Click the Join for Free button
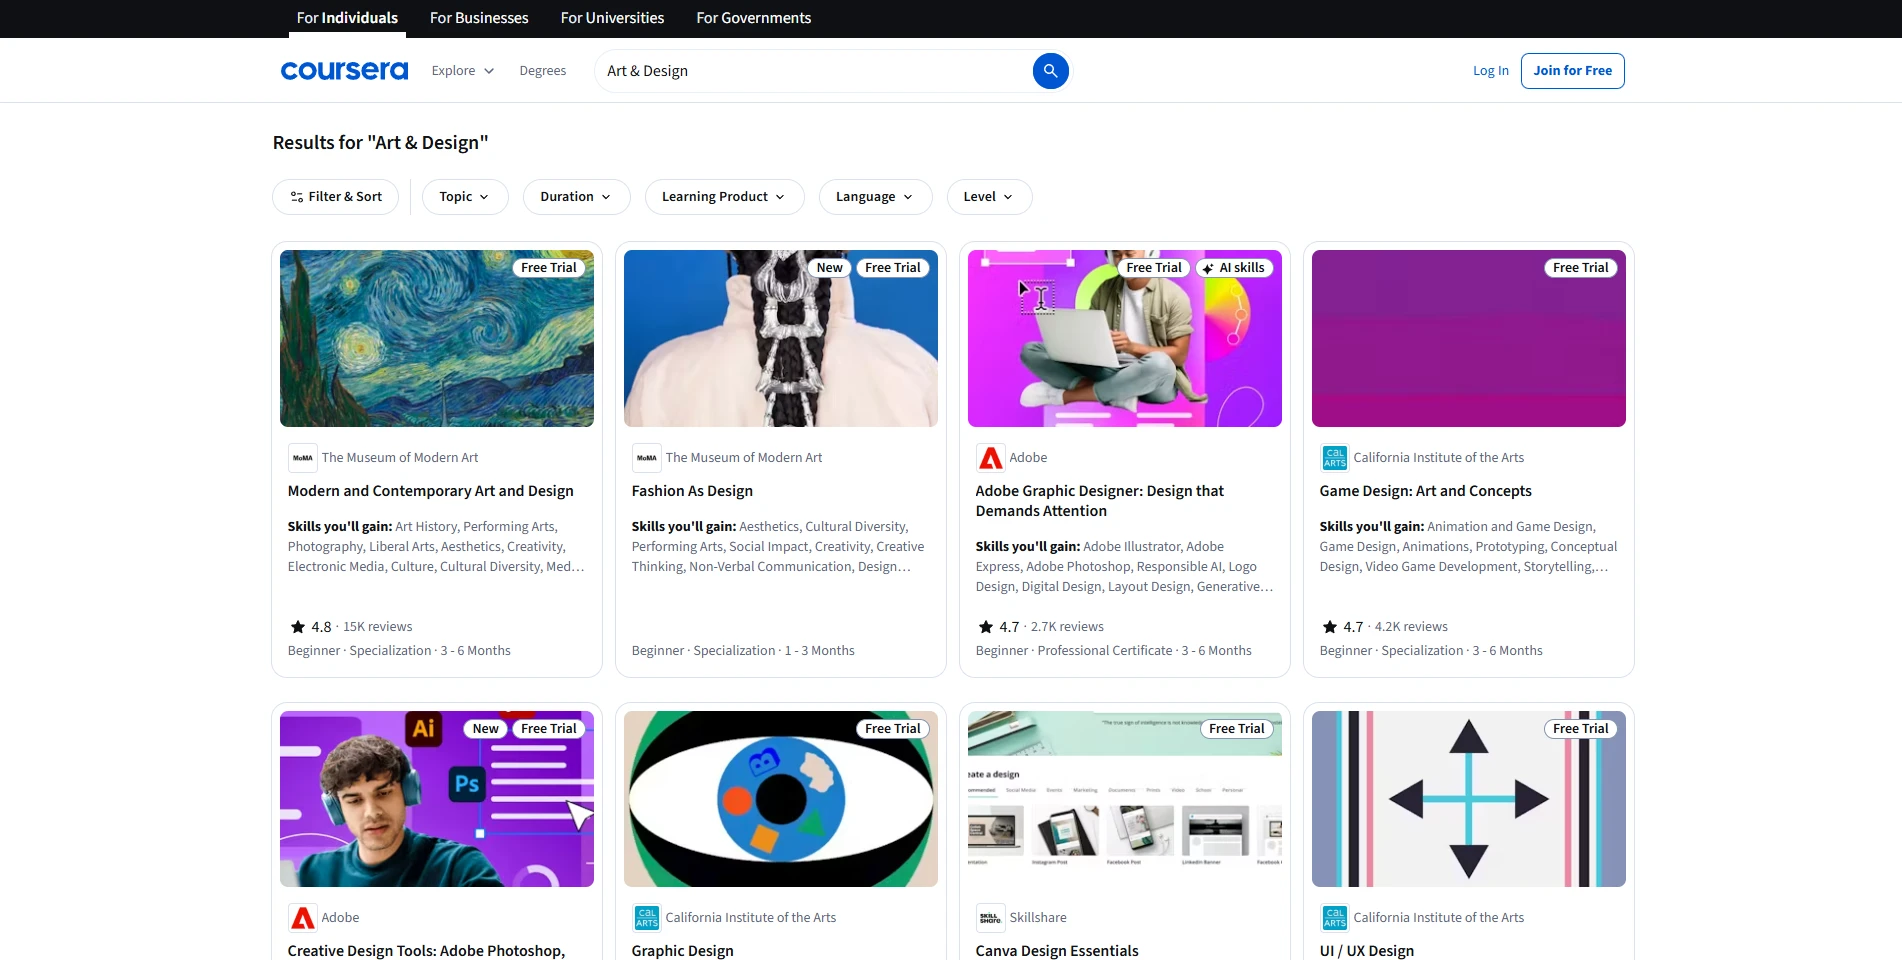 (x=1571, y=70)
